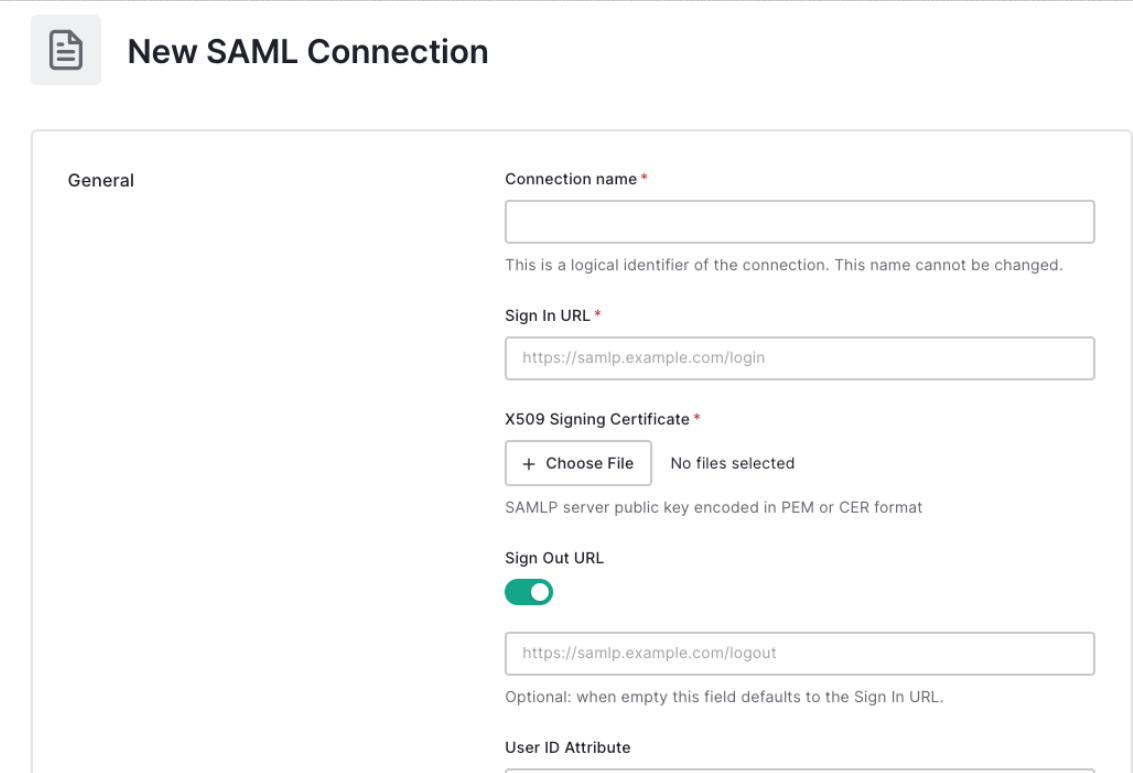Select the Sign Out URL input box
Screen dimensions: 1133x773
tap(799, 653)
